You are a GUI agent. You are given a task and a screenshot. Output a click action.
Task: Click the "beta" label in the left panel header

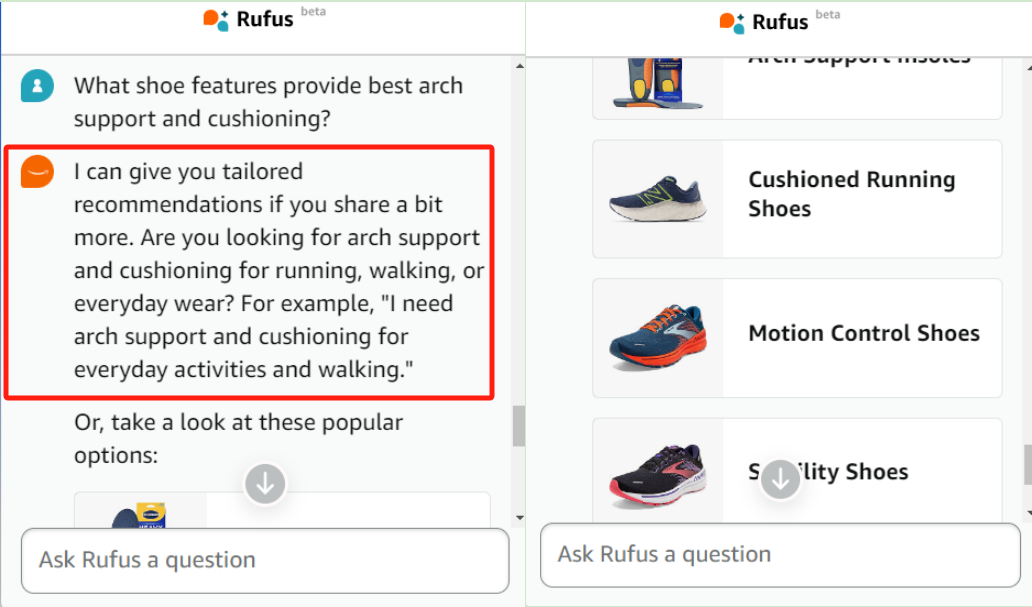point(313,11)
